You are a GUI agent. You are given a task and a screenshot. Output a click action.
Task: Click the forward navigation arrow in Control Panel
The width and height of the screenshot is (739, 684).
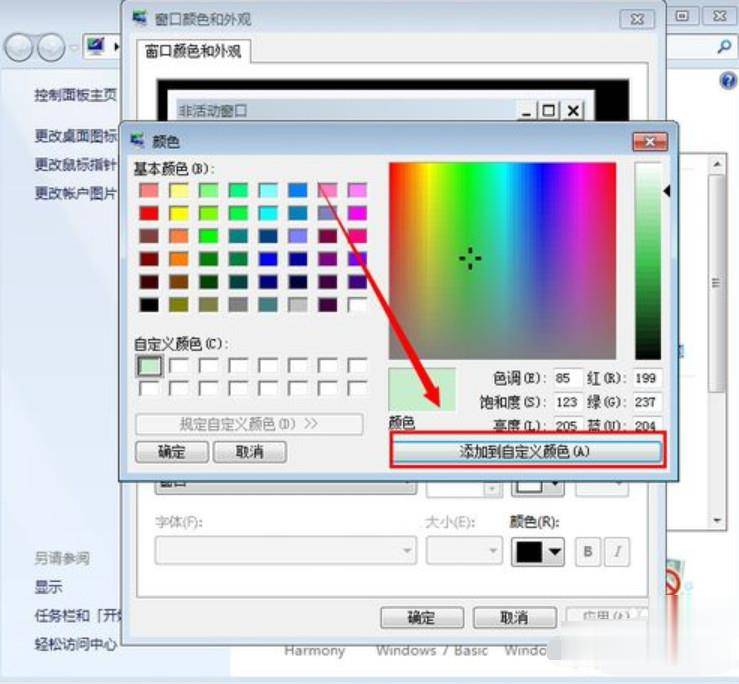point(51,47)
